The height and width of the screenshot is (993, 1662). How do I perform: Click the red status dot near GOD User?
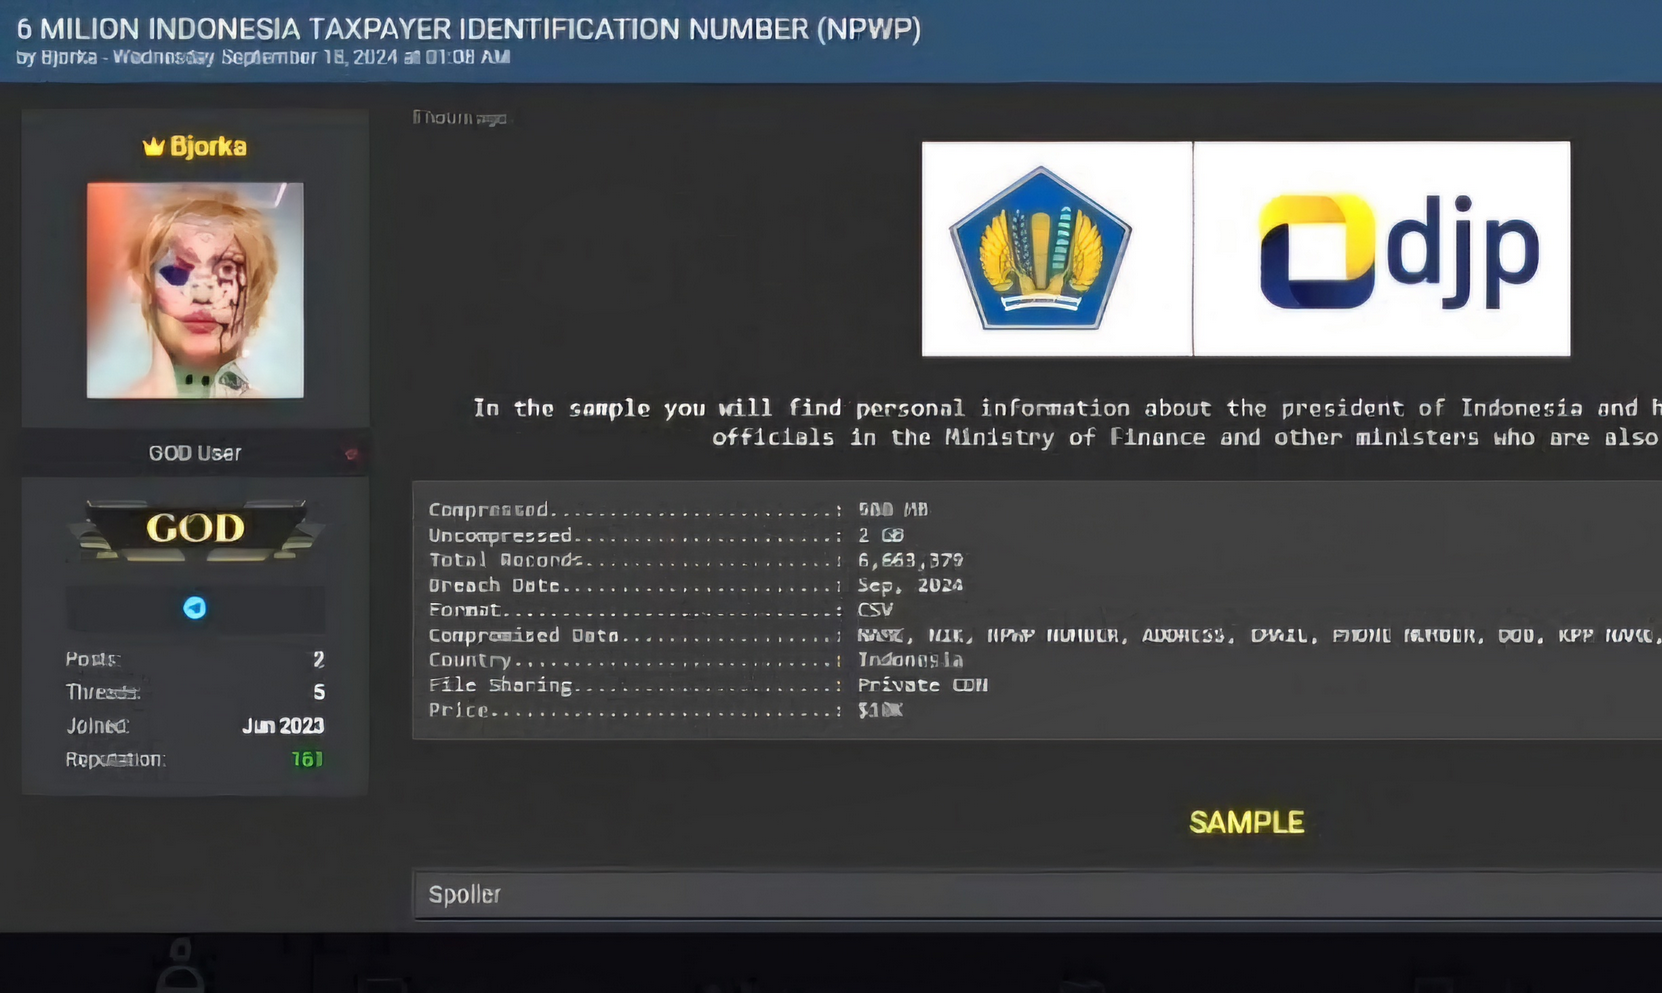coord(351,454)
